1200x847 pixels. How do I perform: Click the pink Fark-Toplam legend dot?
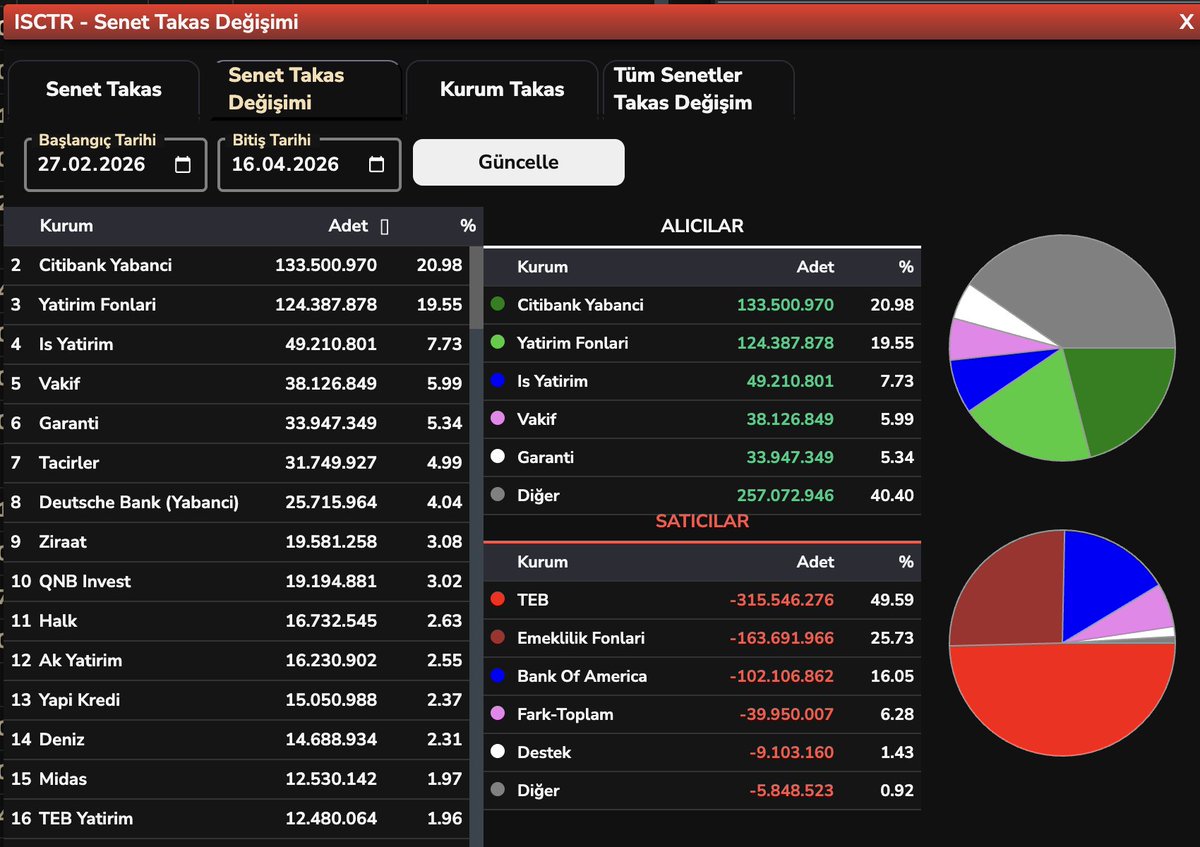coord(497,714)
